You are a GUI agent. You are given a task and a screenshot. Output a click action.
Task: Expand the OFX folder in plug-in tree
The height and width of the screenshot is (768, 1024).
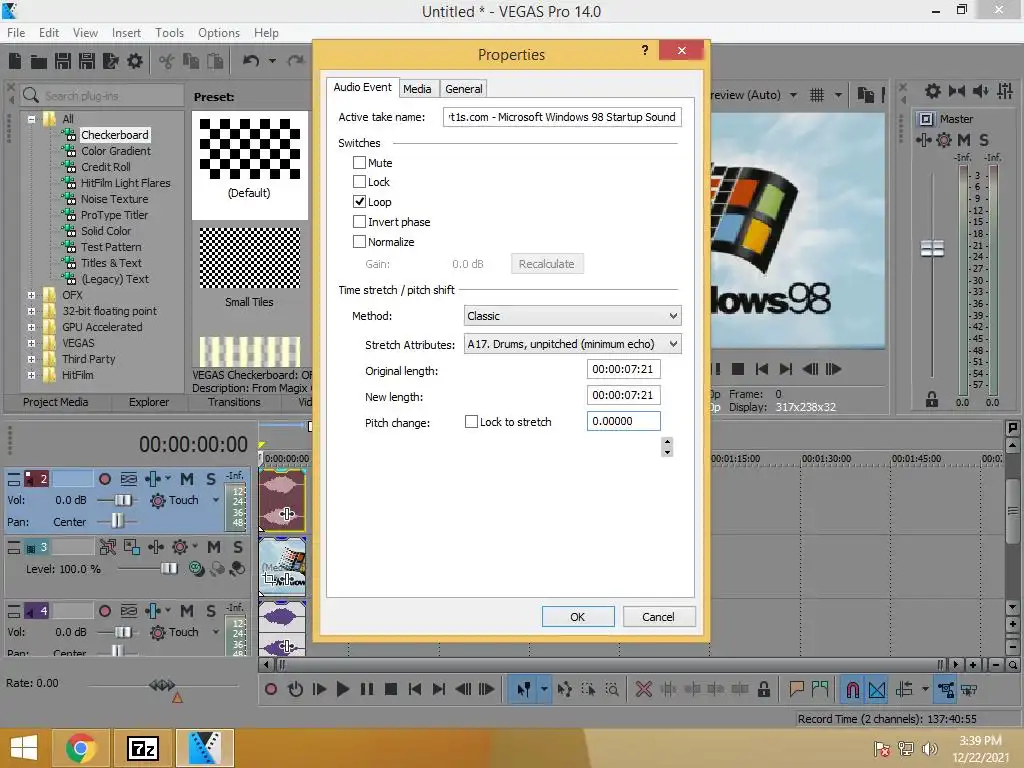pos(31,295)
